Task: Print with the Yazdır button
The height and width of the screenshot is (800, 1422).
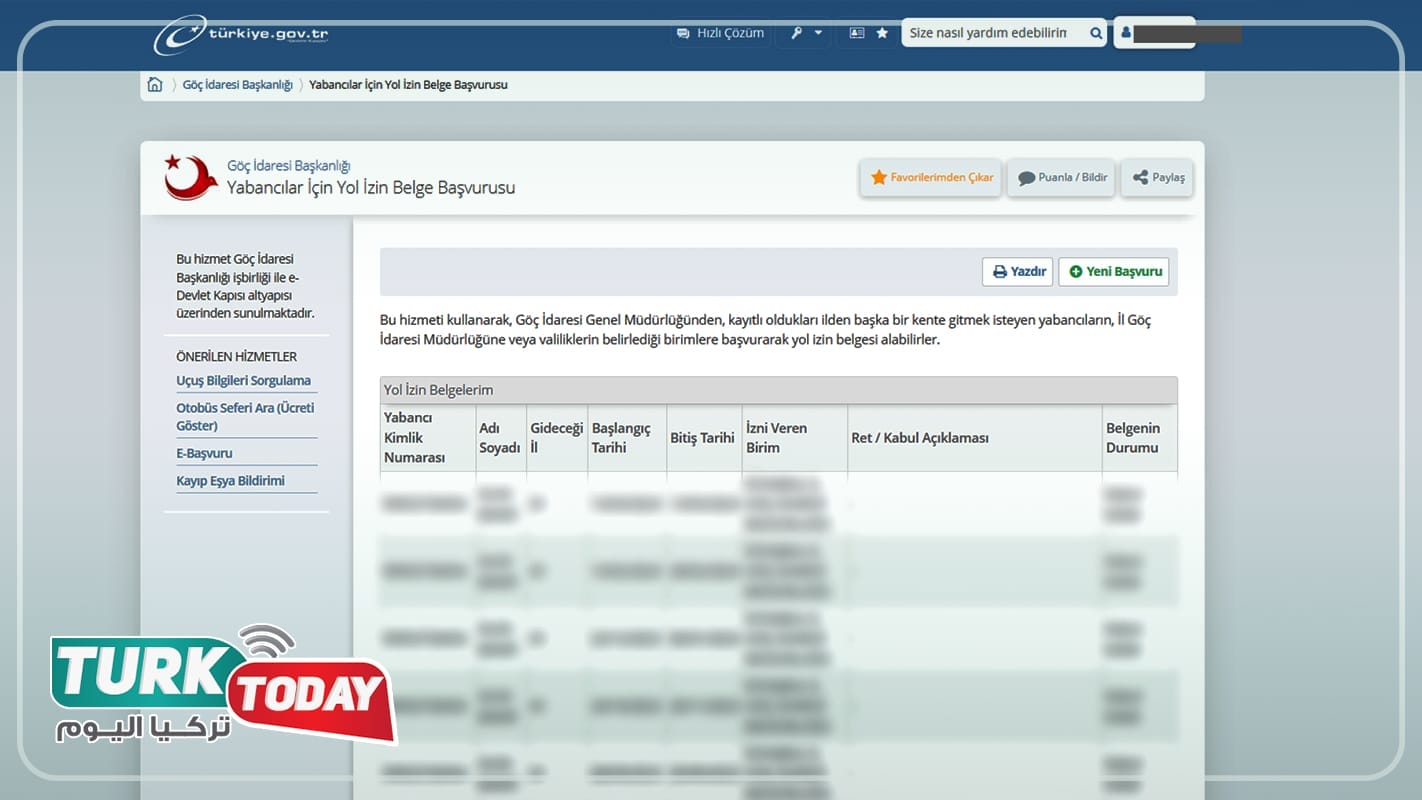Action: 1018,272
